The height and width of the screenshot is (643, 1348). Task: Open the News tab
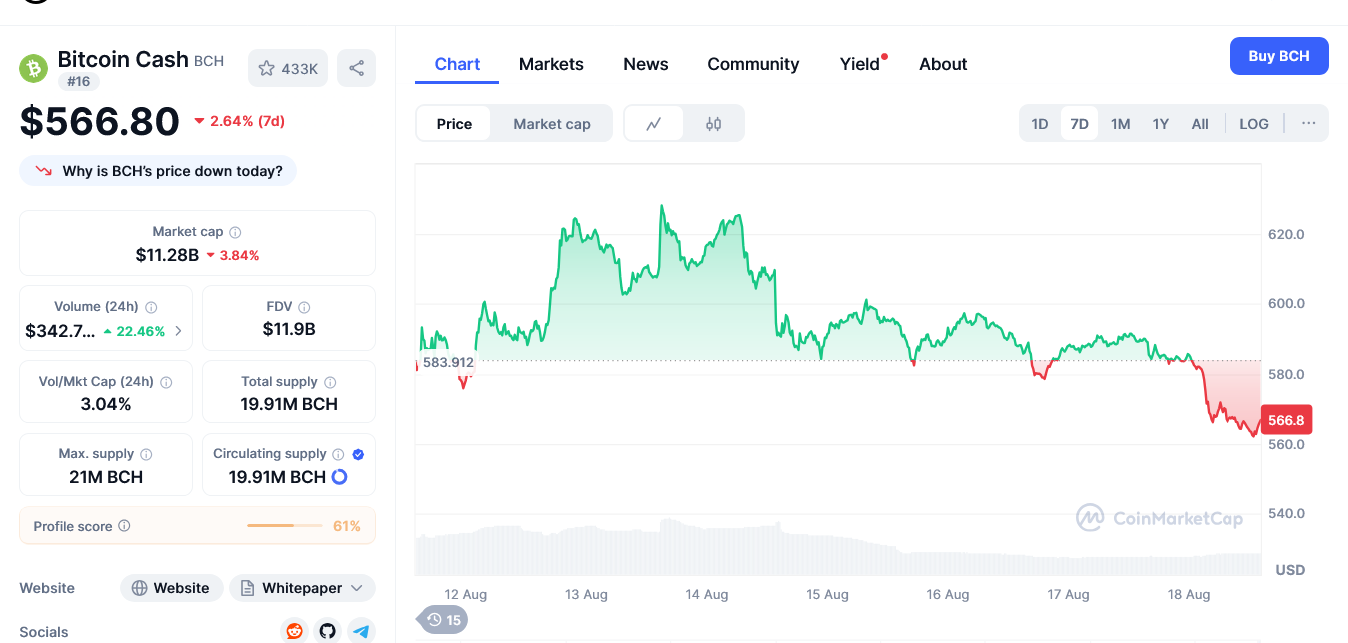646,64
